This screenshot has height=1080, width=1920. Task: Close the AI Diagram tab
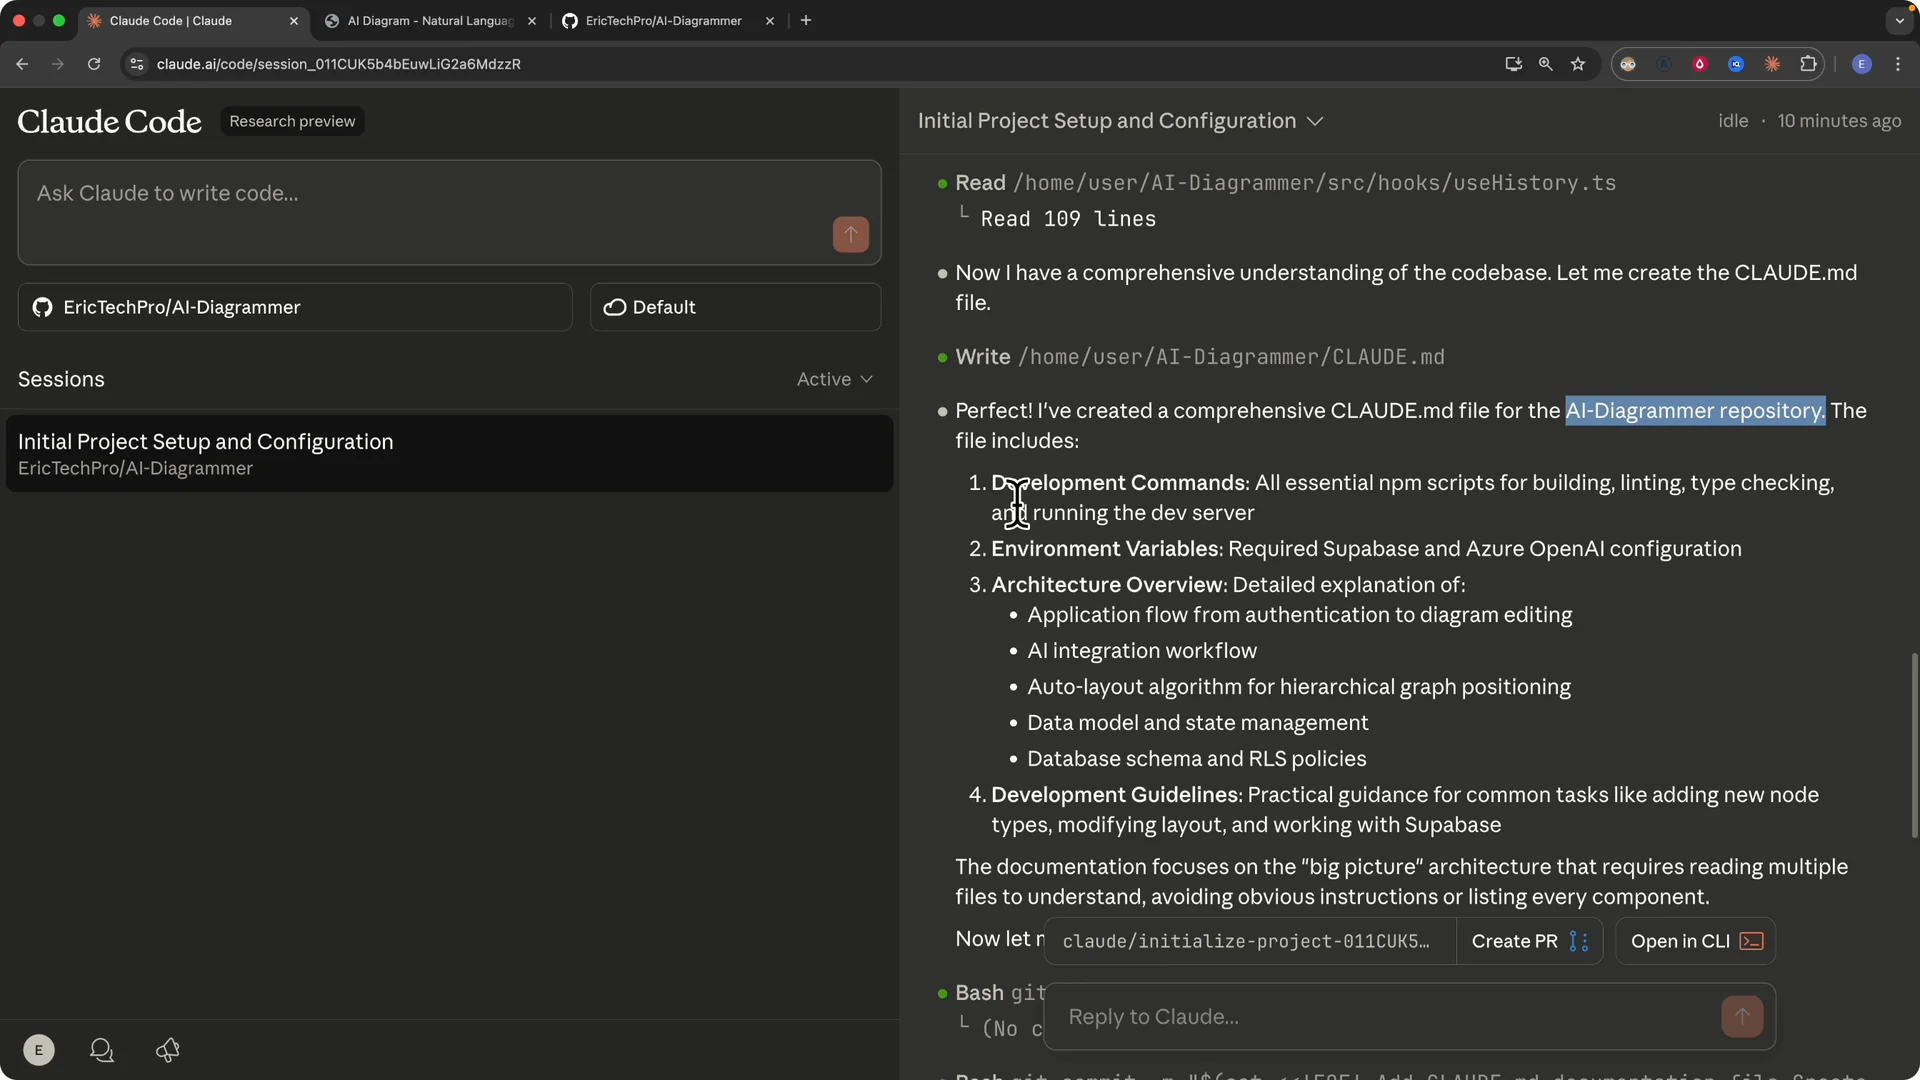[532, 21]
